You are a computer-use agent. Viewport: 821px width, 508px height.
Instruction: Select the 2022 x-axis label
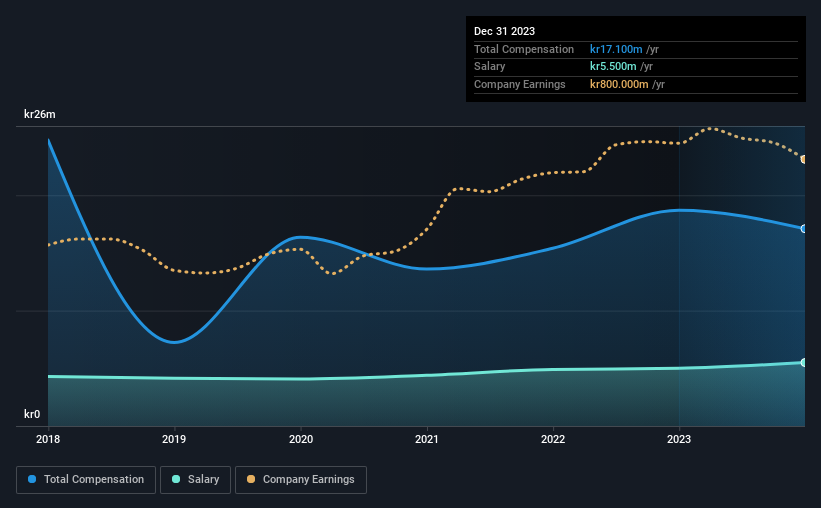coord(553,439)
